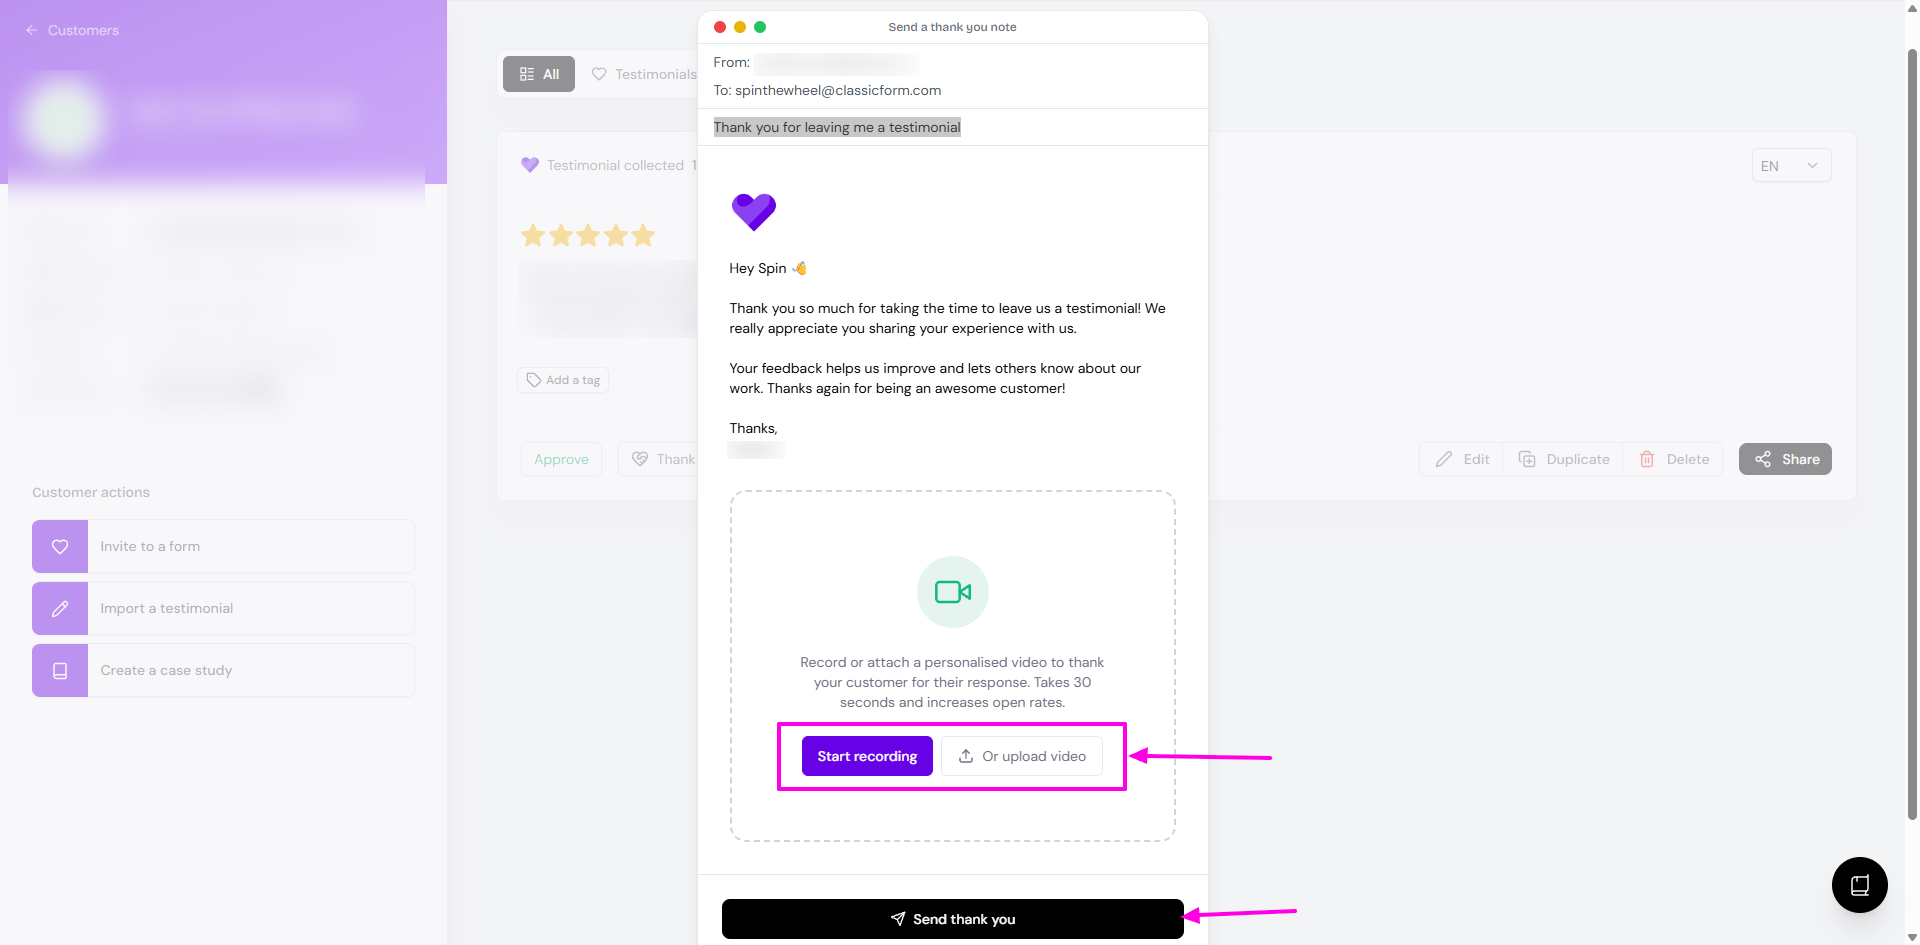Image resolution: width=1920 pixels, height=945 pixels.
Task: Open the Testimonials tab
Action: tap(645, 74)
